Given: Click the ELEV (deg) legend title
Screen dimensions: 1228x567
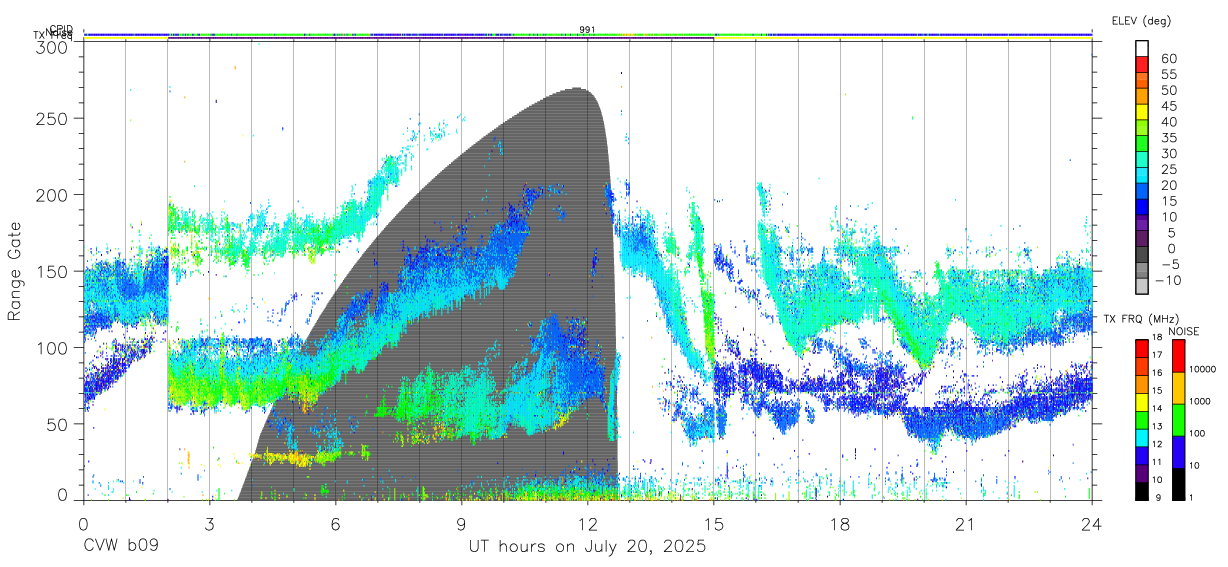Looking at the screenshot, I should (1141, 20).
